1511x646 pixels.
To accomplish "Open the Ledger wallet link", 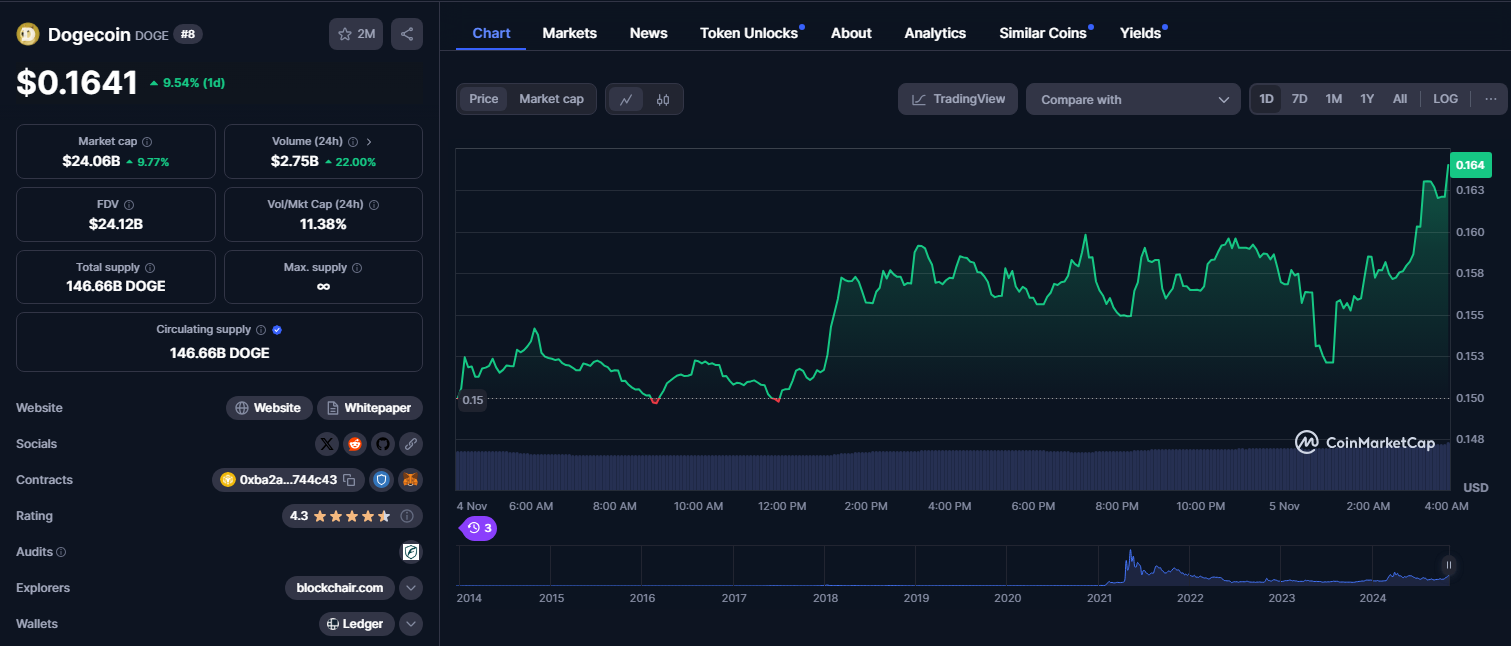I will tap(357, 624).
